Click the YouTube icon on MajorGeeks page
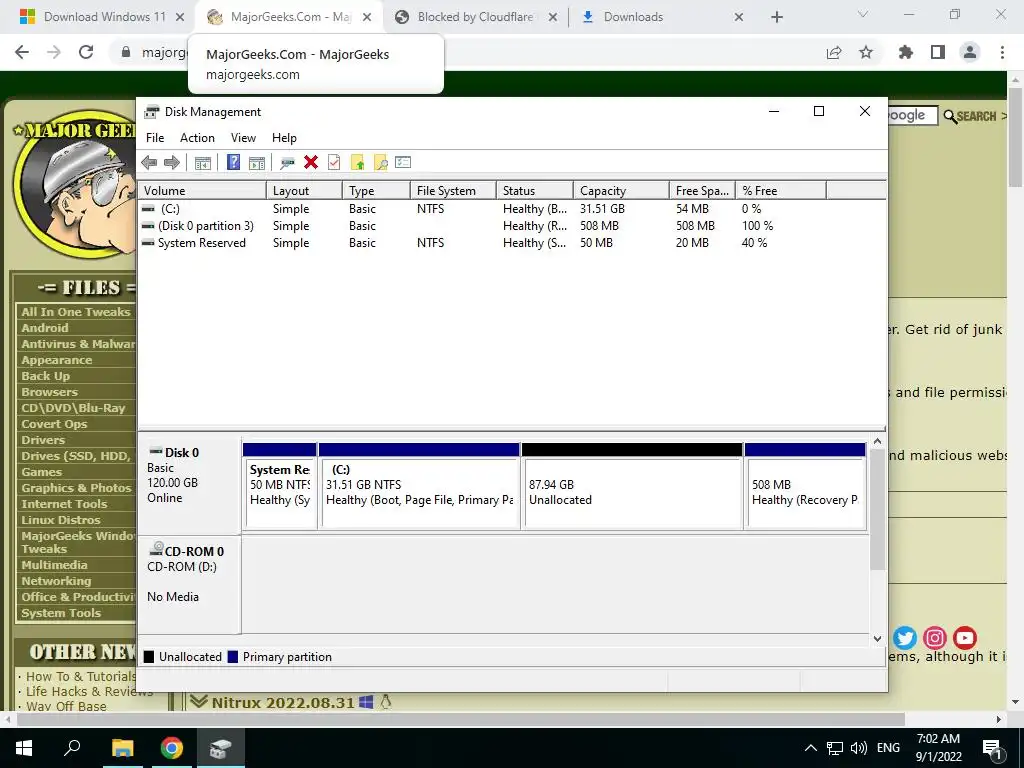 click(x=965, y=637)
